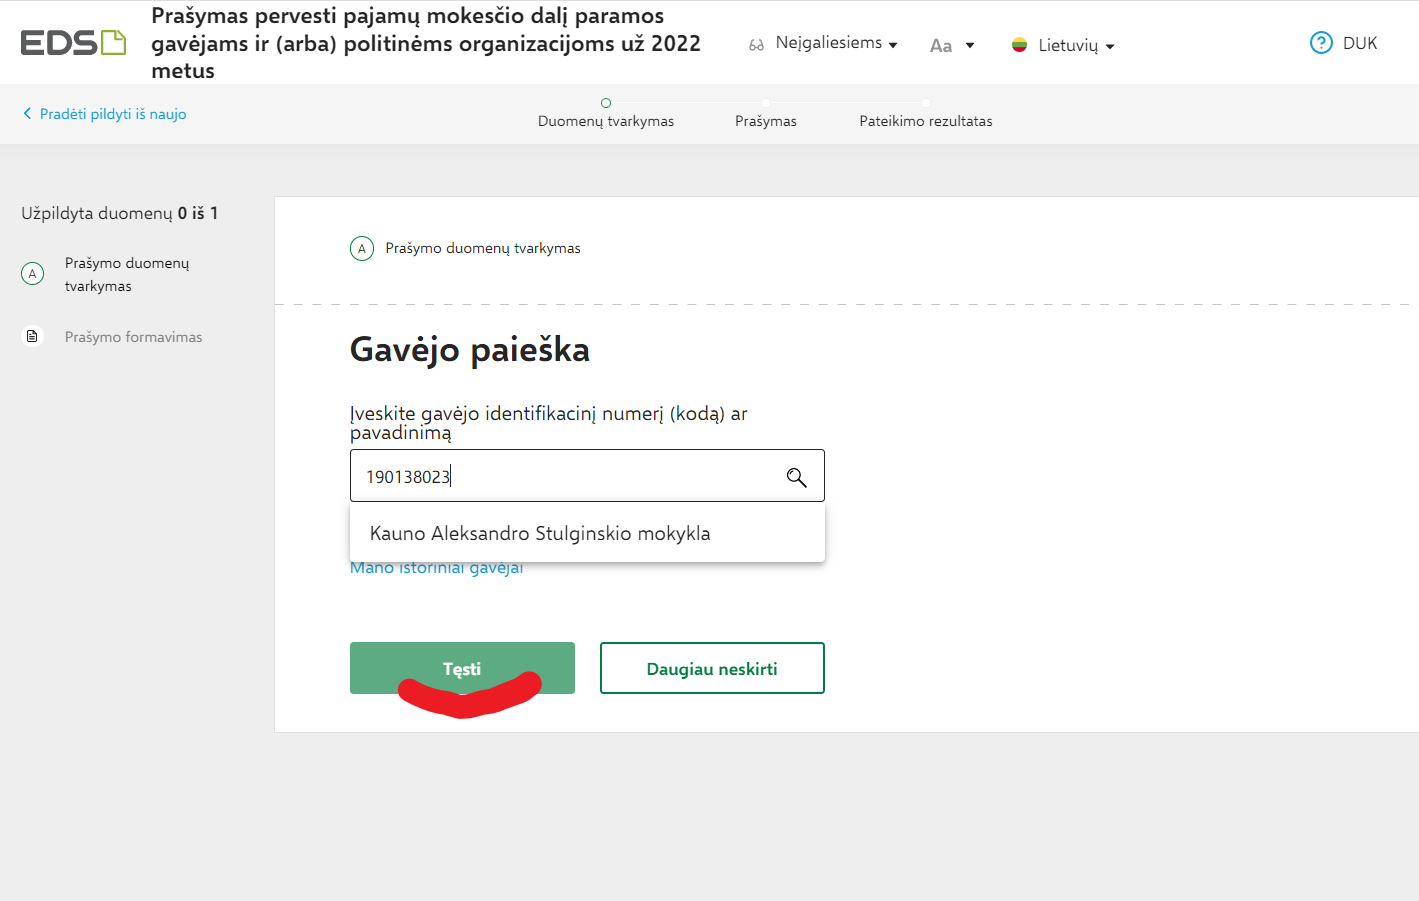Click the back chevron beside Pradėti pildyti
Viewport: 1419px width, 901px height.
(x=27, y=114)
